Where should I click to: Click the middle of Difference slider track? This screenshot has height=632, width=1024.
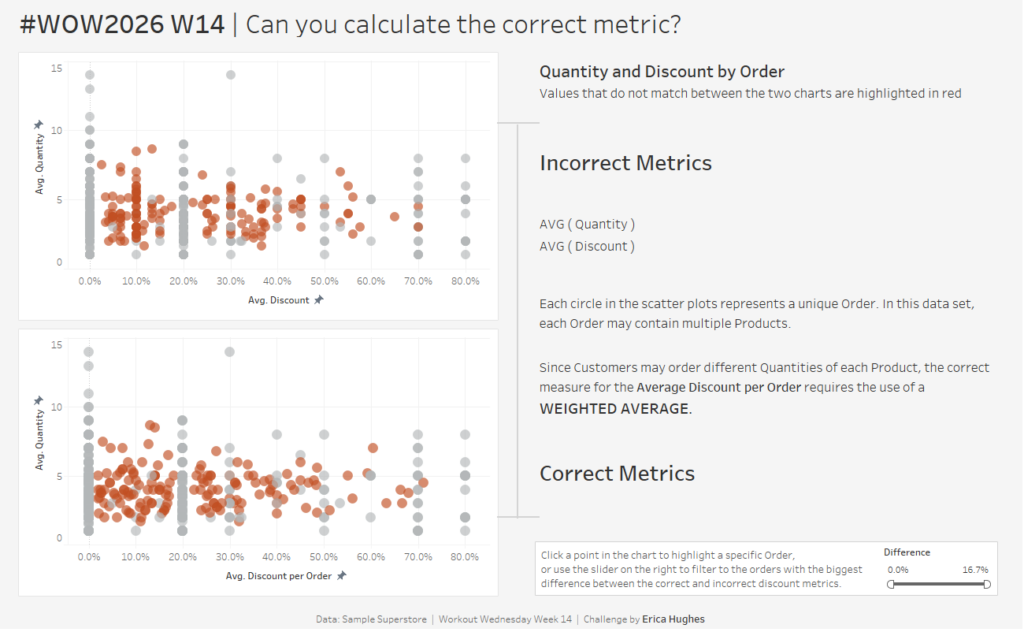click(x=938, y=584)
